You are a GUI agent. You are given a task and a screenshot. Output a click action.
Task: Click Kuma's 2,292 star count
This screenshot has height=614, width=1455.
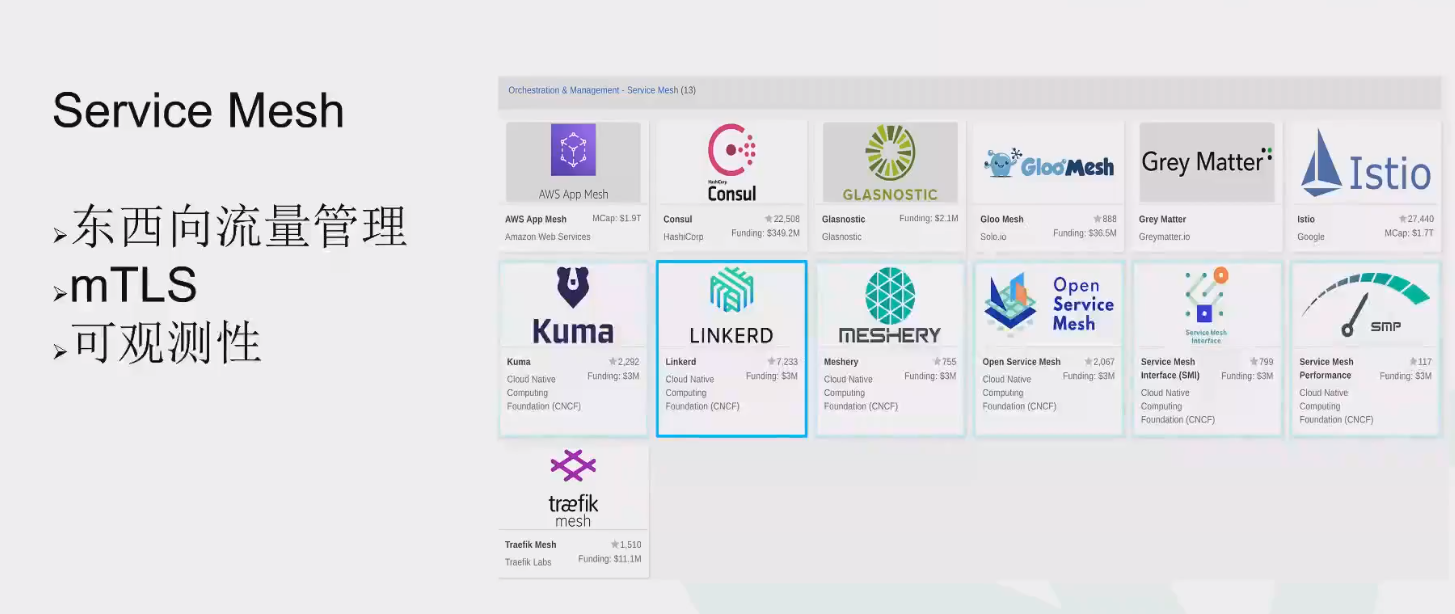[624, 362]
